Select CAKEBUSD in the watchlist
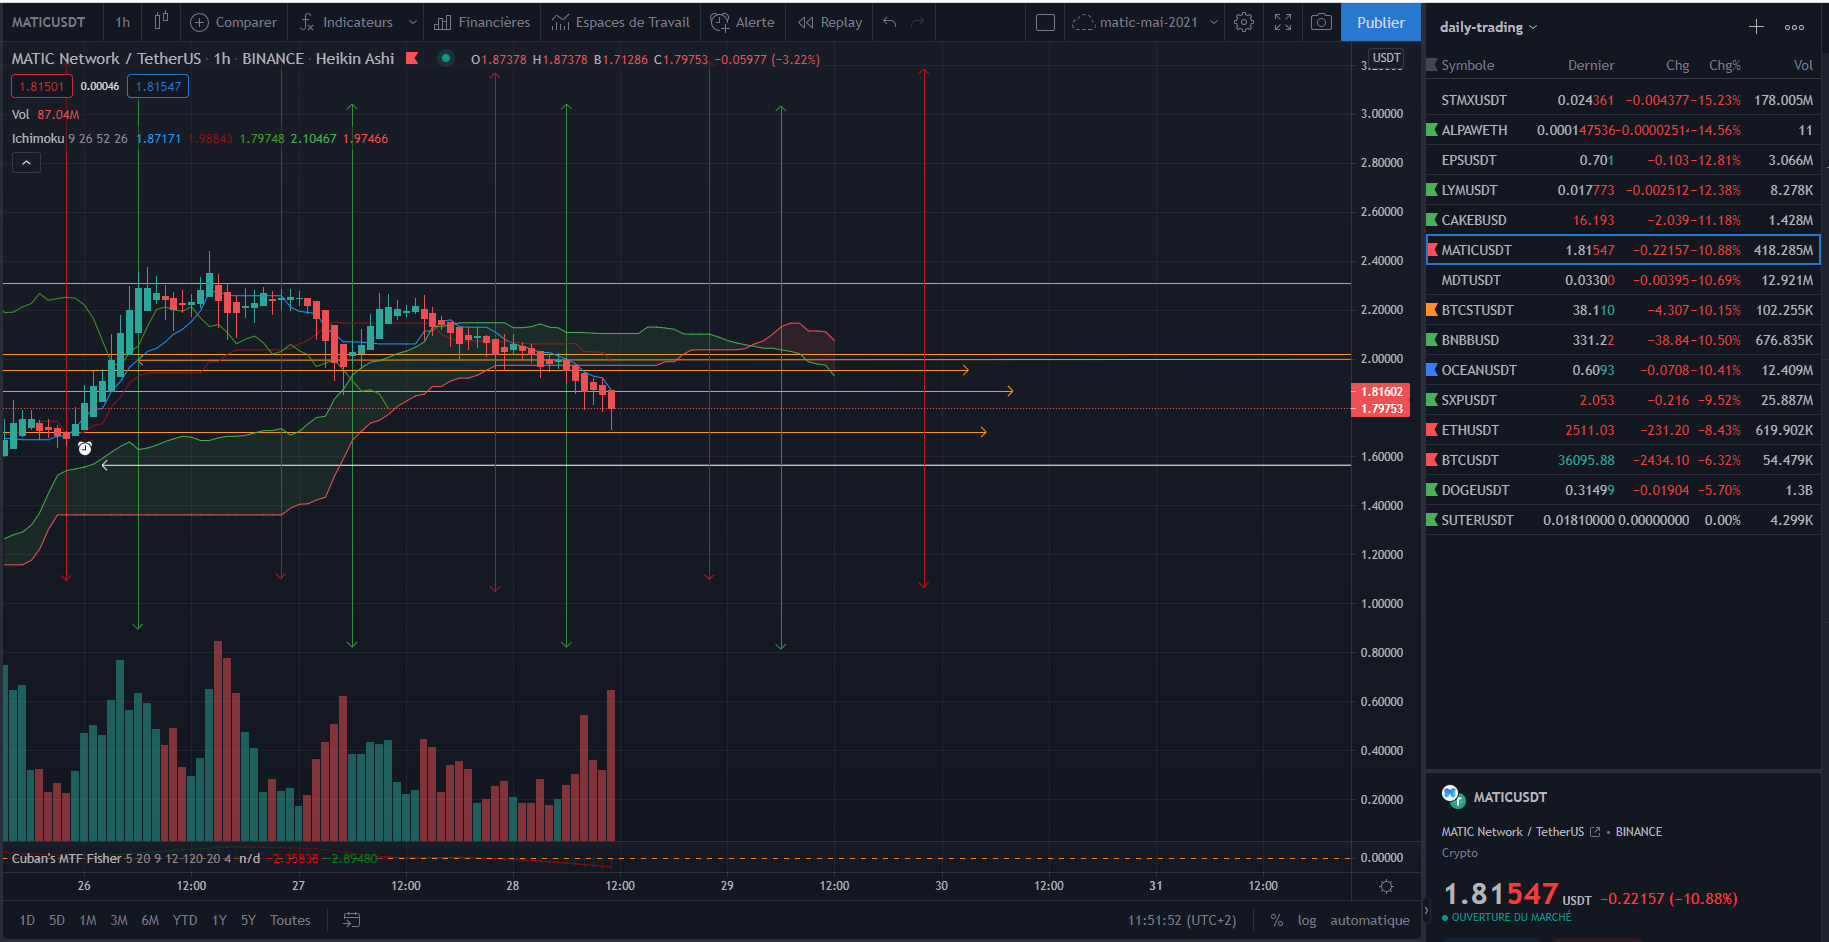The width and height of the screenshot is (1829, 942). point(1623,220)
